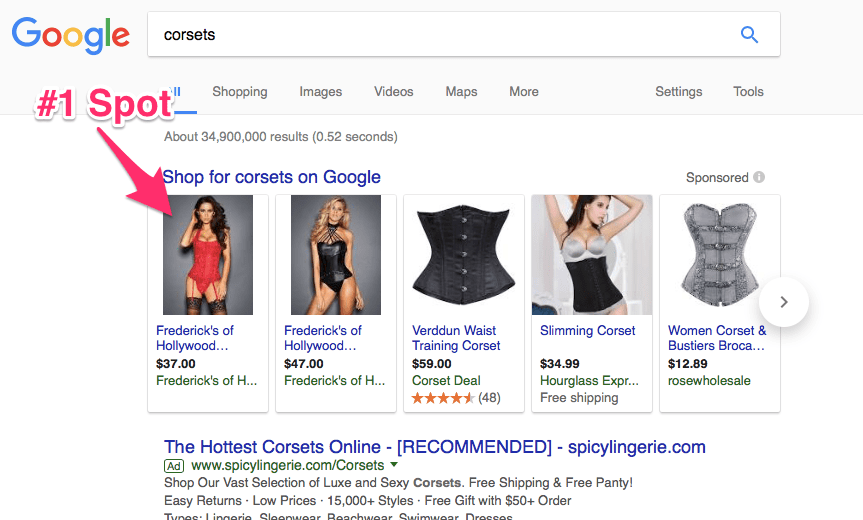Click Shop for corsets on Google heading
Viewport: 863px width, 520px height.
point(272,177)
